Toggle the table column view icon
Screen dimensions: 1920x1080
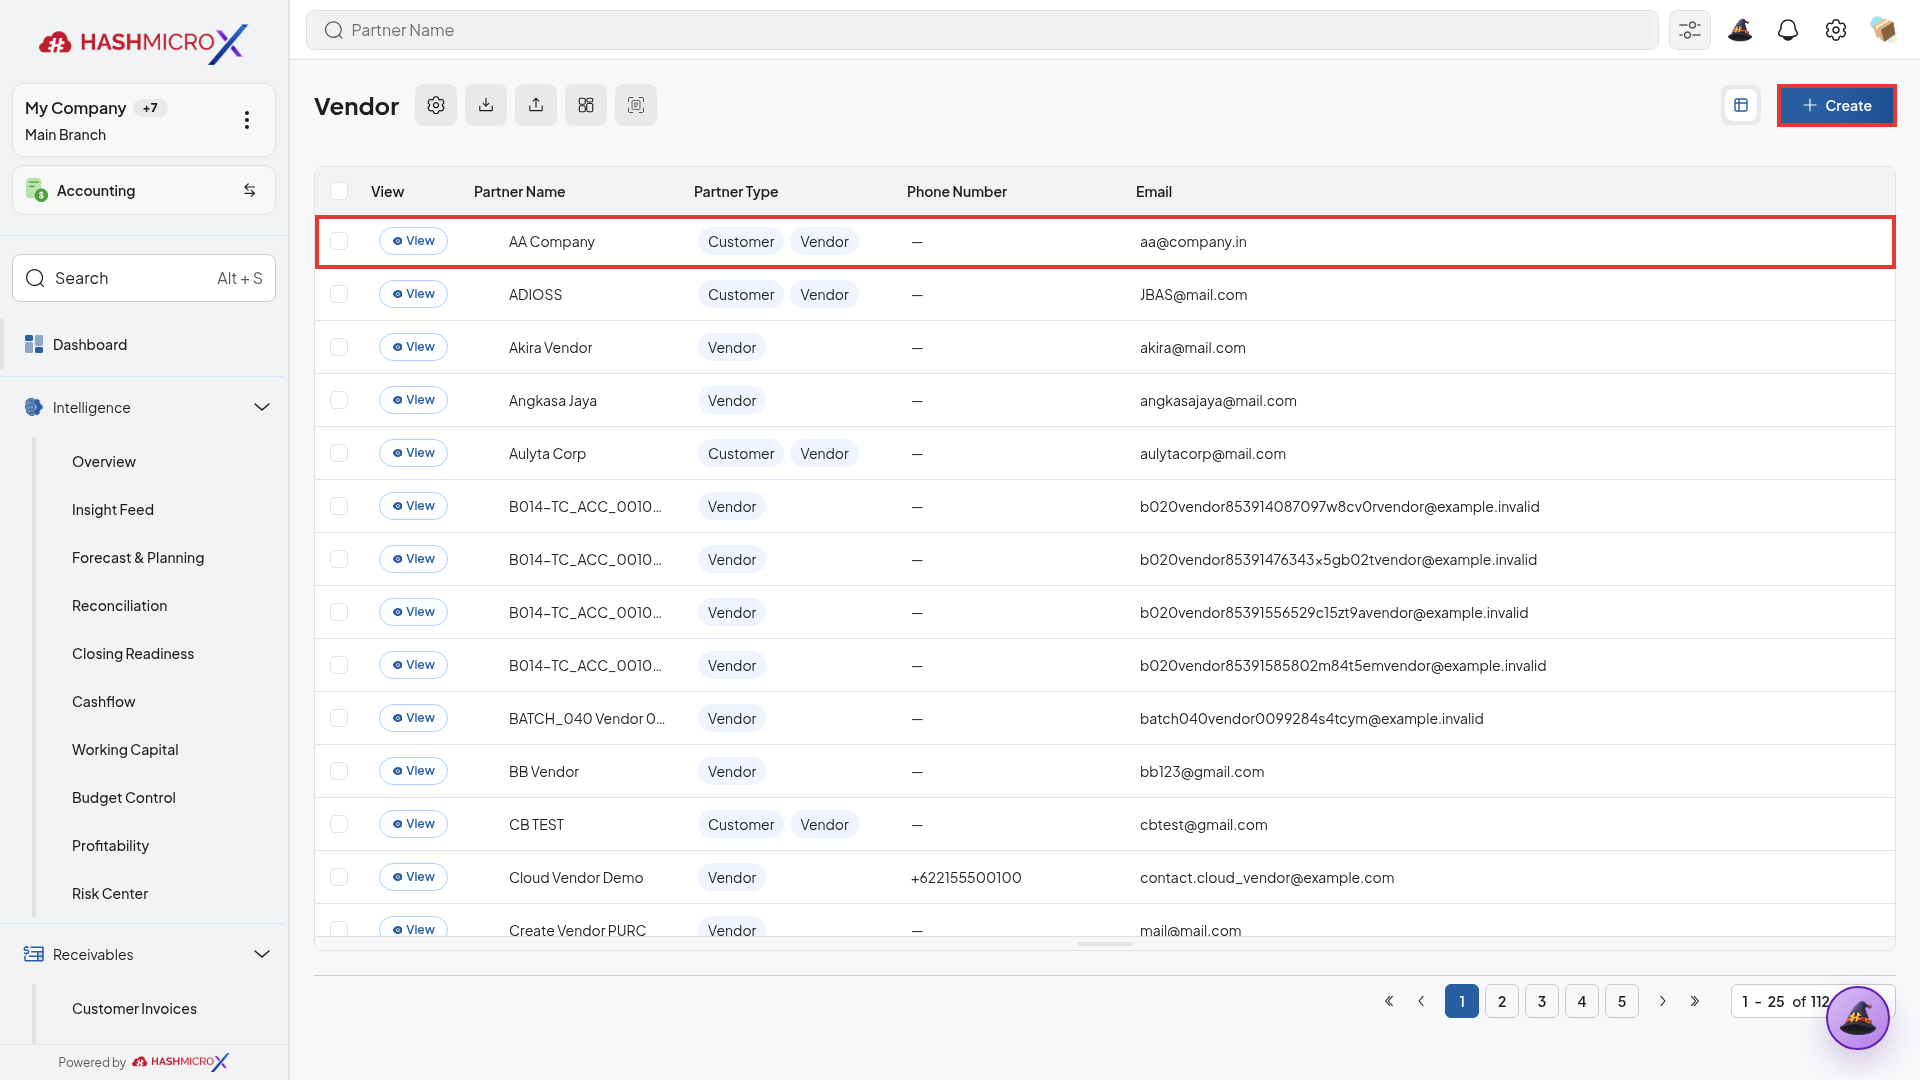(1741, 105)
